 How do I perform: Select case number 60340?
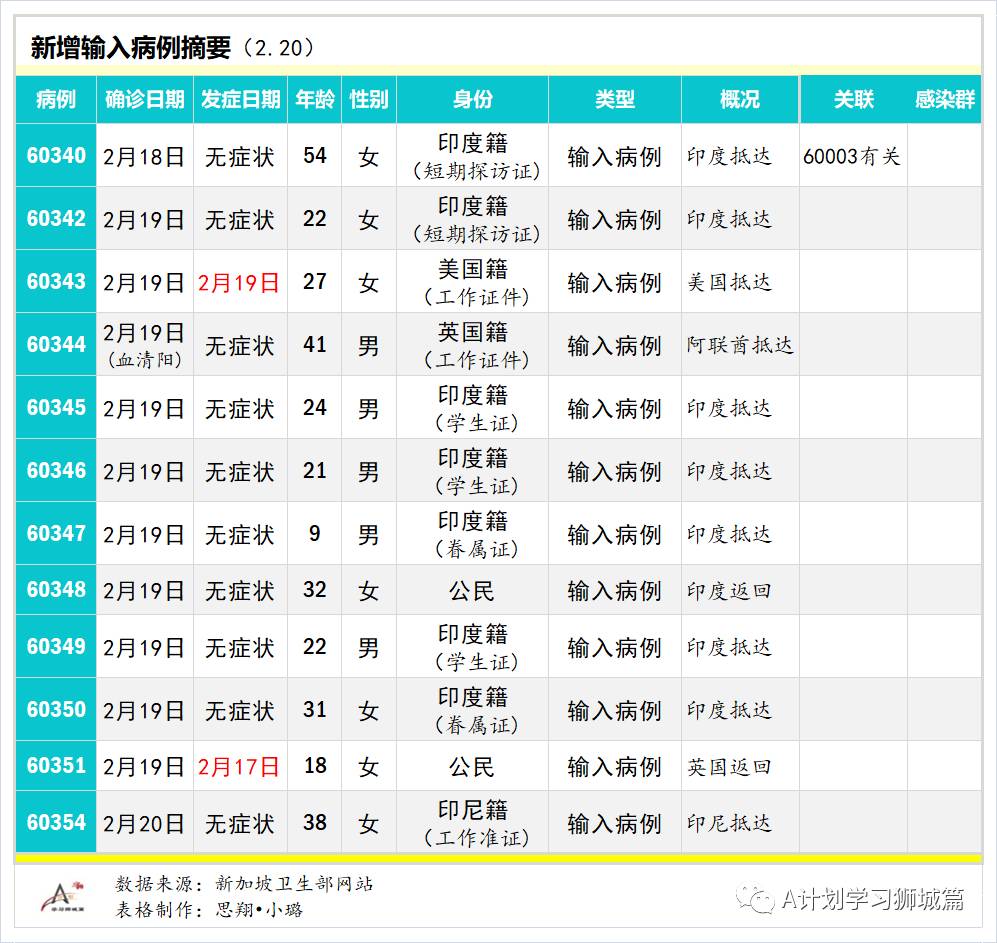click(x=55, y=155)
